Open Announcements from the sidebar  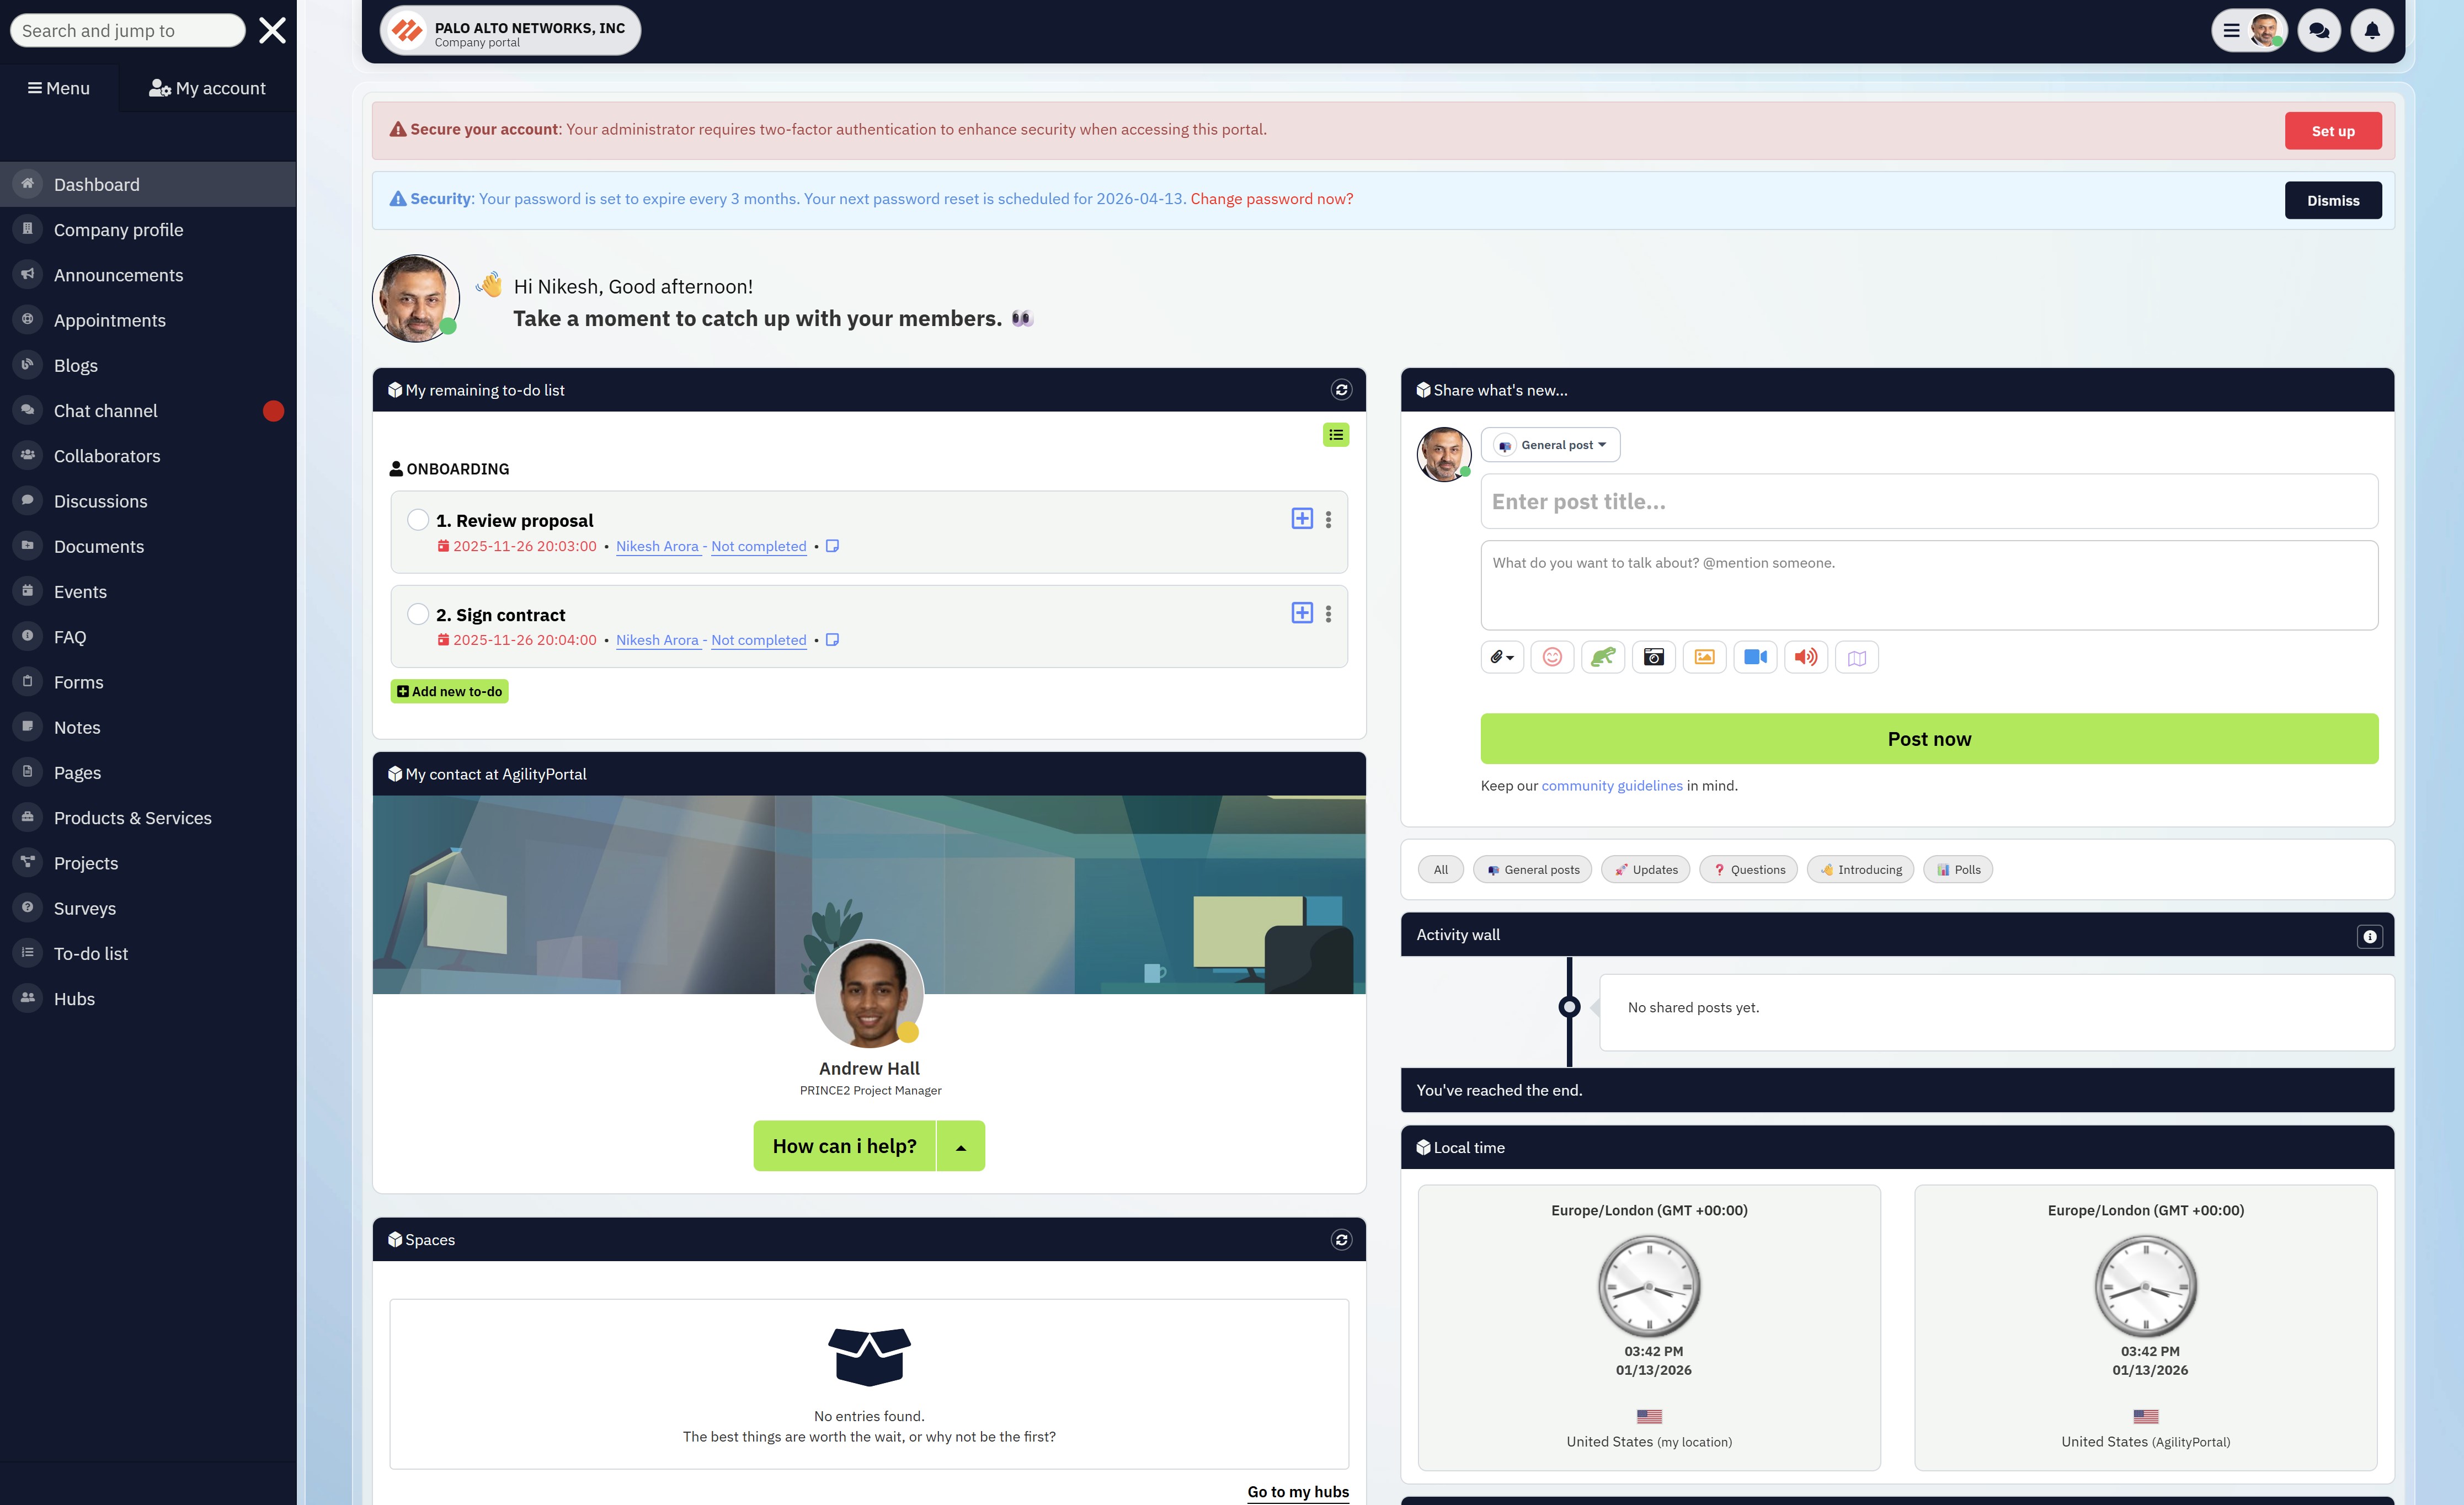(117, 274)
